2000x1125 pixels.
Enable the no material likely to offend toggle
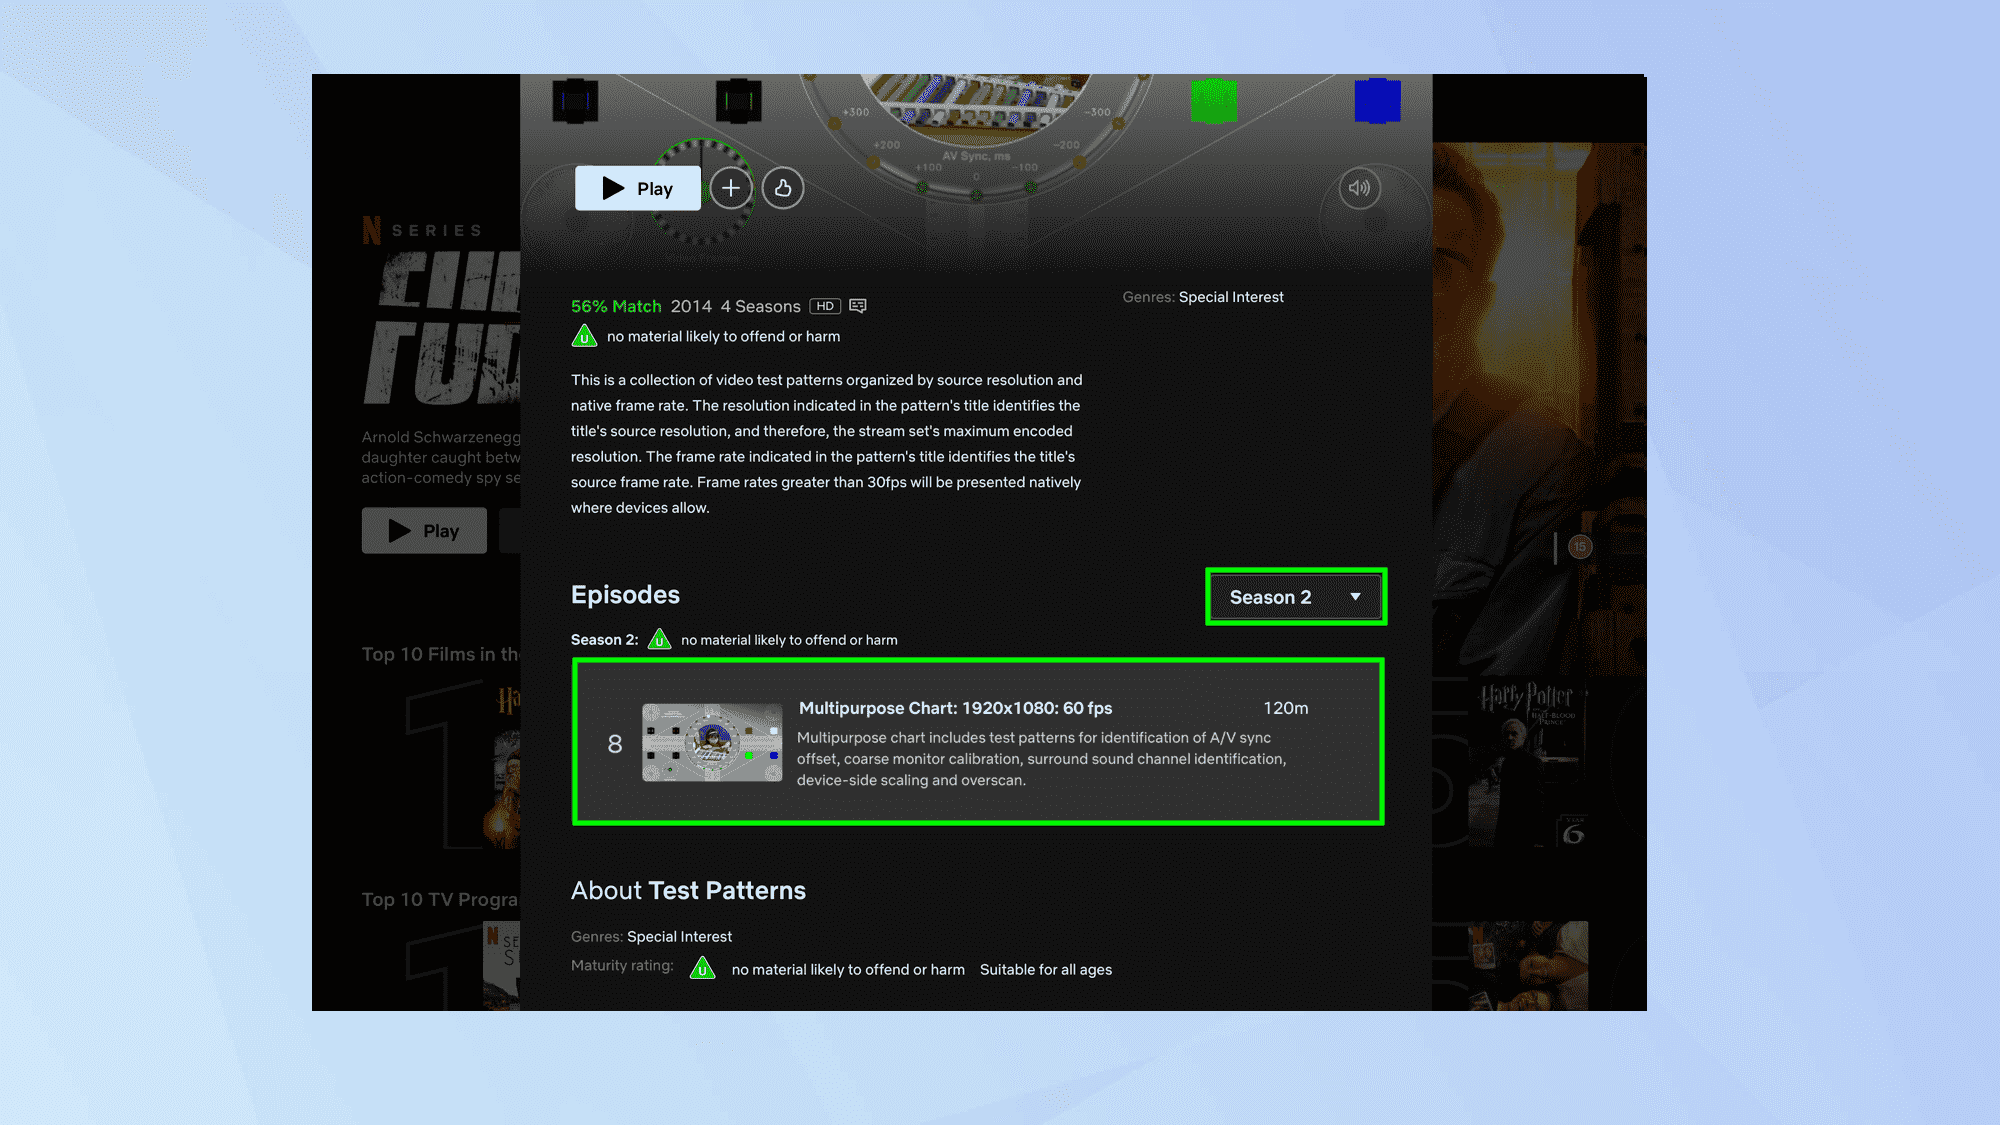coord(584,335)
